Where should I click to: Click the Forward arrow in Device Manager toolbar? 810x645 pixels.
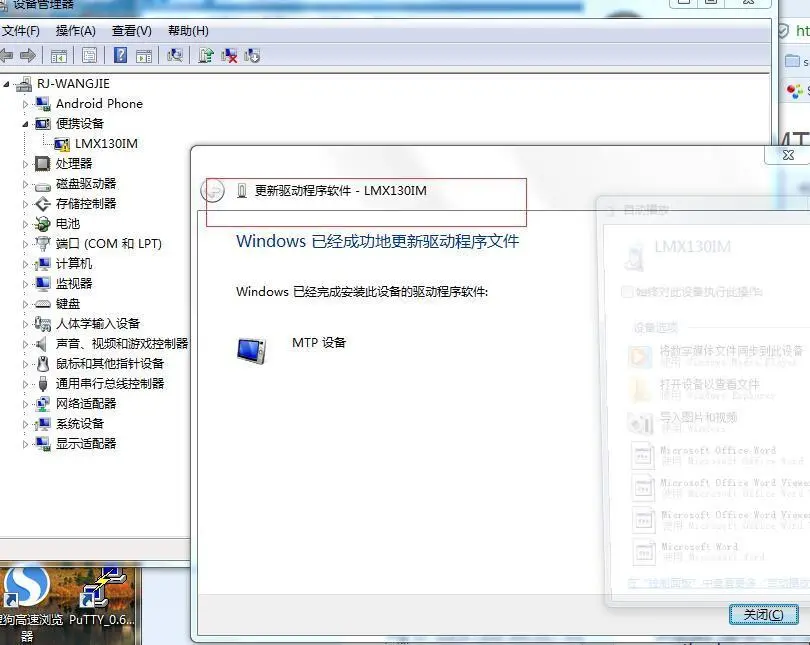(x=27, y=55)
